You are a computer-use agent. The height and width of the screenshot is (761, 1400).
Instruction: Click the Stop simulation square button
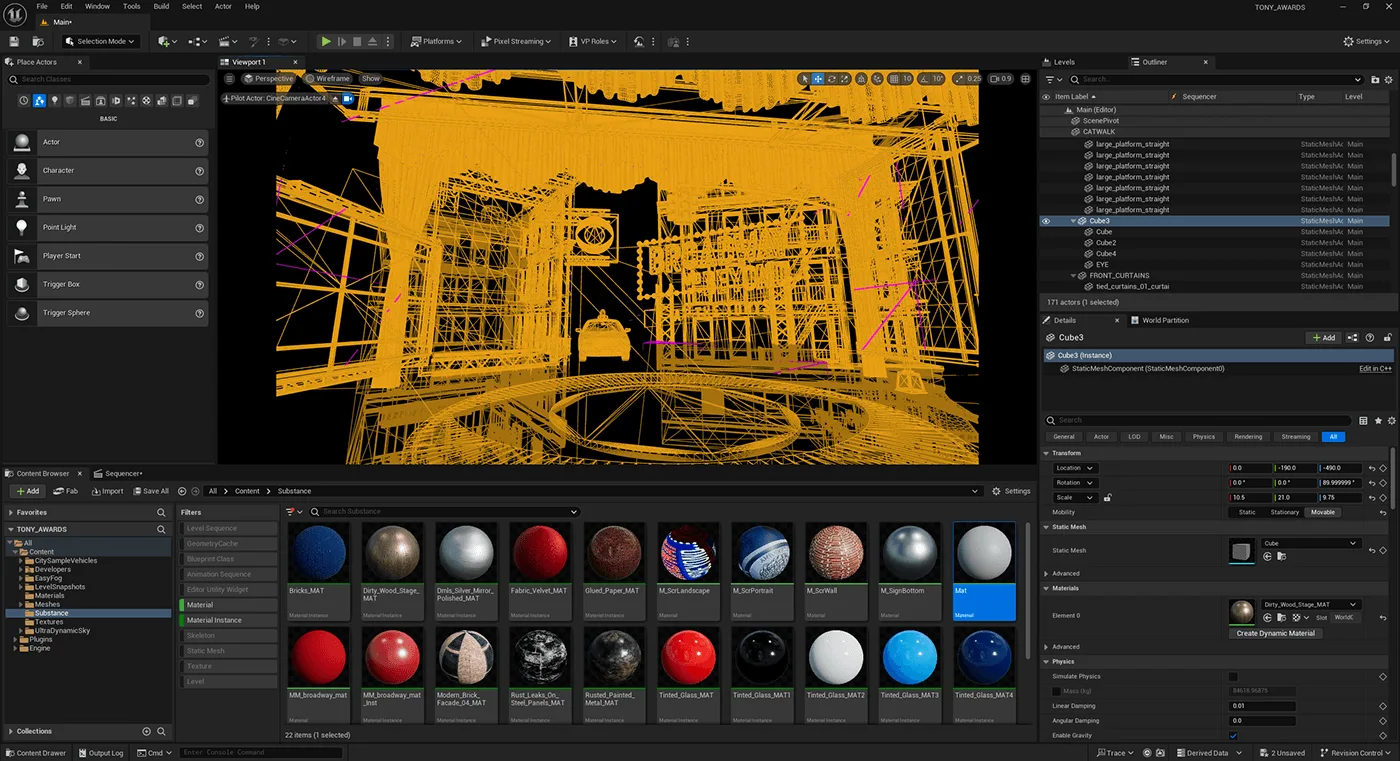click(x=357, y=41)
